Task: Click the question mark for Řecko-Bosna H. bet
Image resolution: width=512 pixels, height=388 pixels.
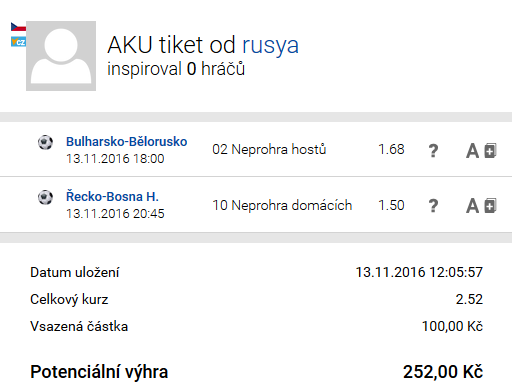Action: point(433,206)
